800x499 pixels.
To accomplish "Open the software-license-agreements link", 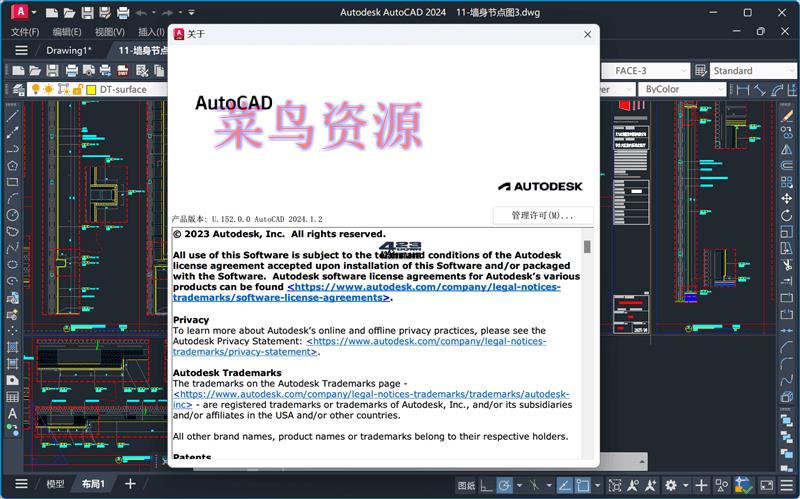I will pyautogui.click(x=366, y=292).
